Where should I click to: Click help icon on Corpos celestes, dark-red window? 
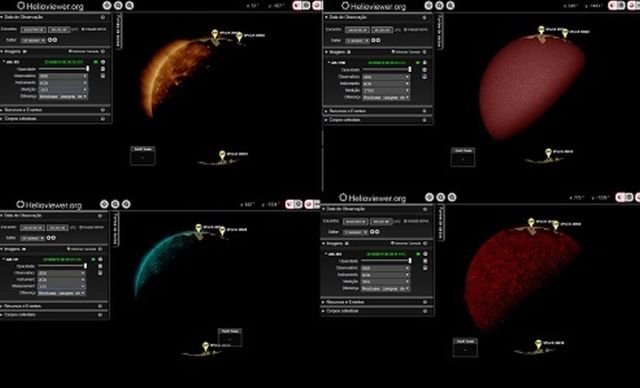(425, 311)
